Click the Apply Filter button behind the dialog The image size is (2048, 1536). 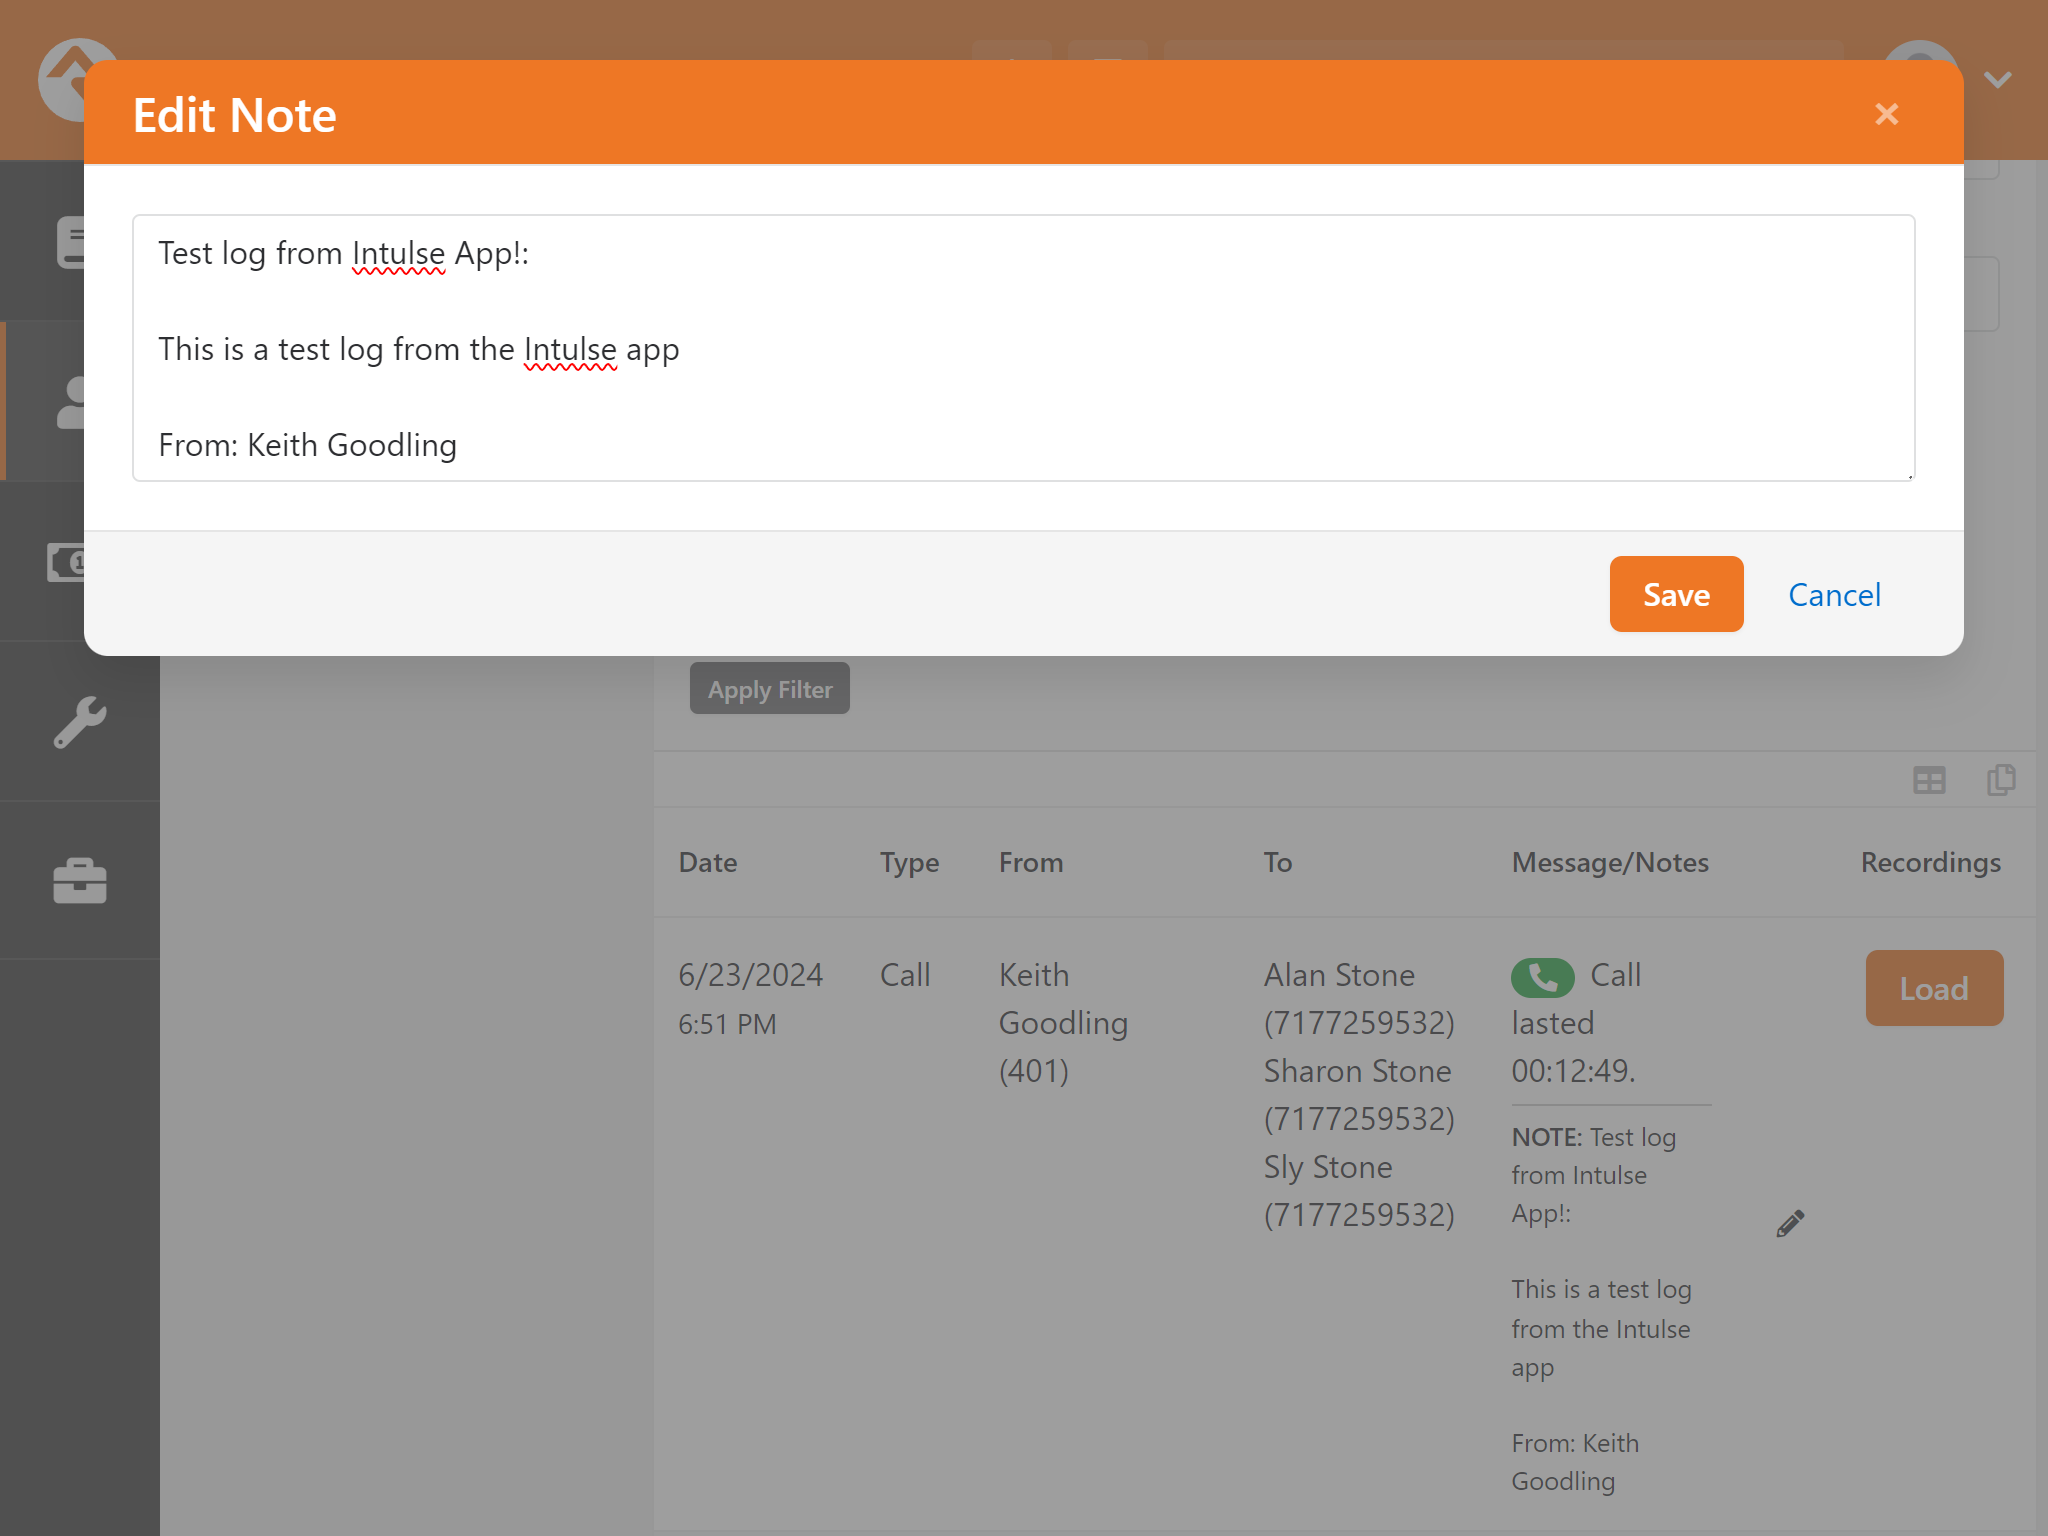(x=769, y=689)
